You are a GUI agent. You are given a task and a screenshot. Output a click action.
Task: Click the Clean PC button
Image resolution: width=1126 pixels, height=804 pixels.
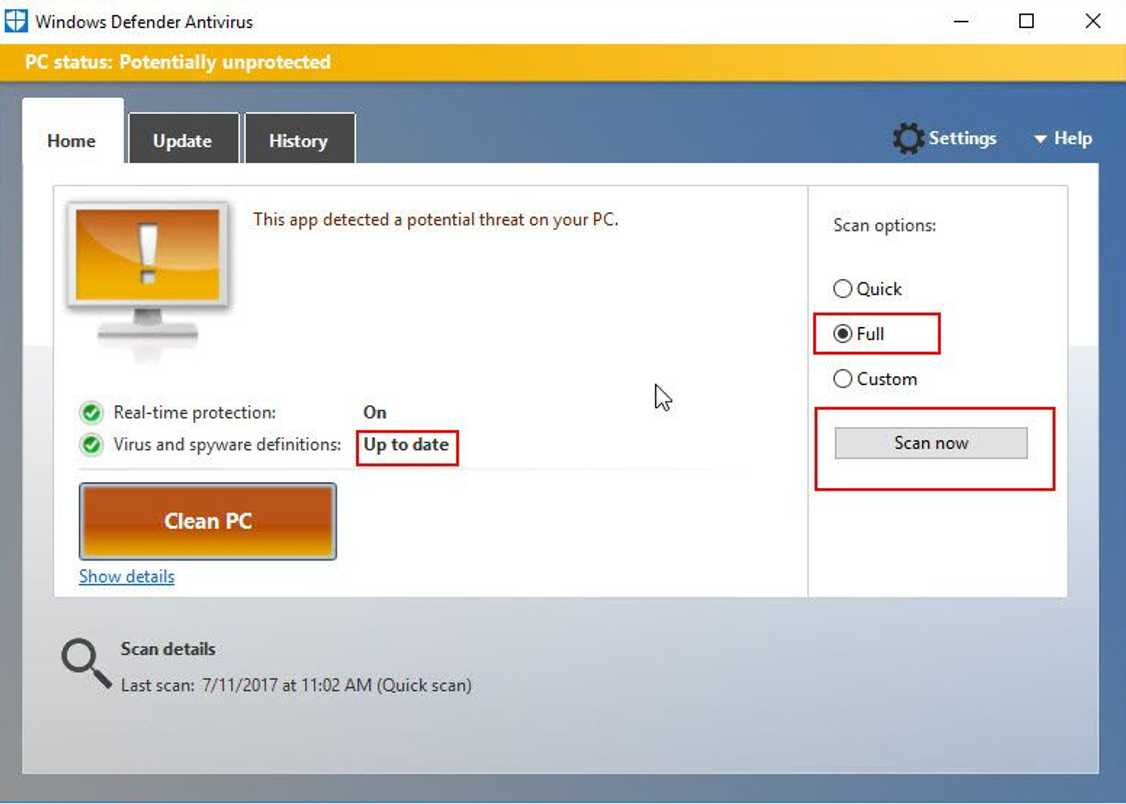(208, 521)
